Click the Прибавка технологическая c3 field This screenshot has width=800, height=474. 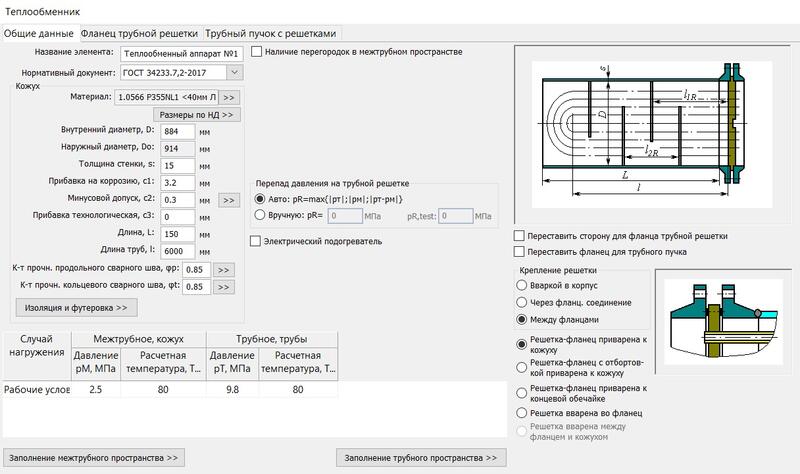[178, 217]
